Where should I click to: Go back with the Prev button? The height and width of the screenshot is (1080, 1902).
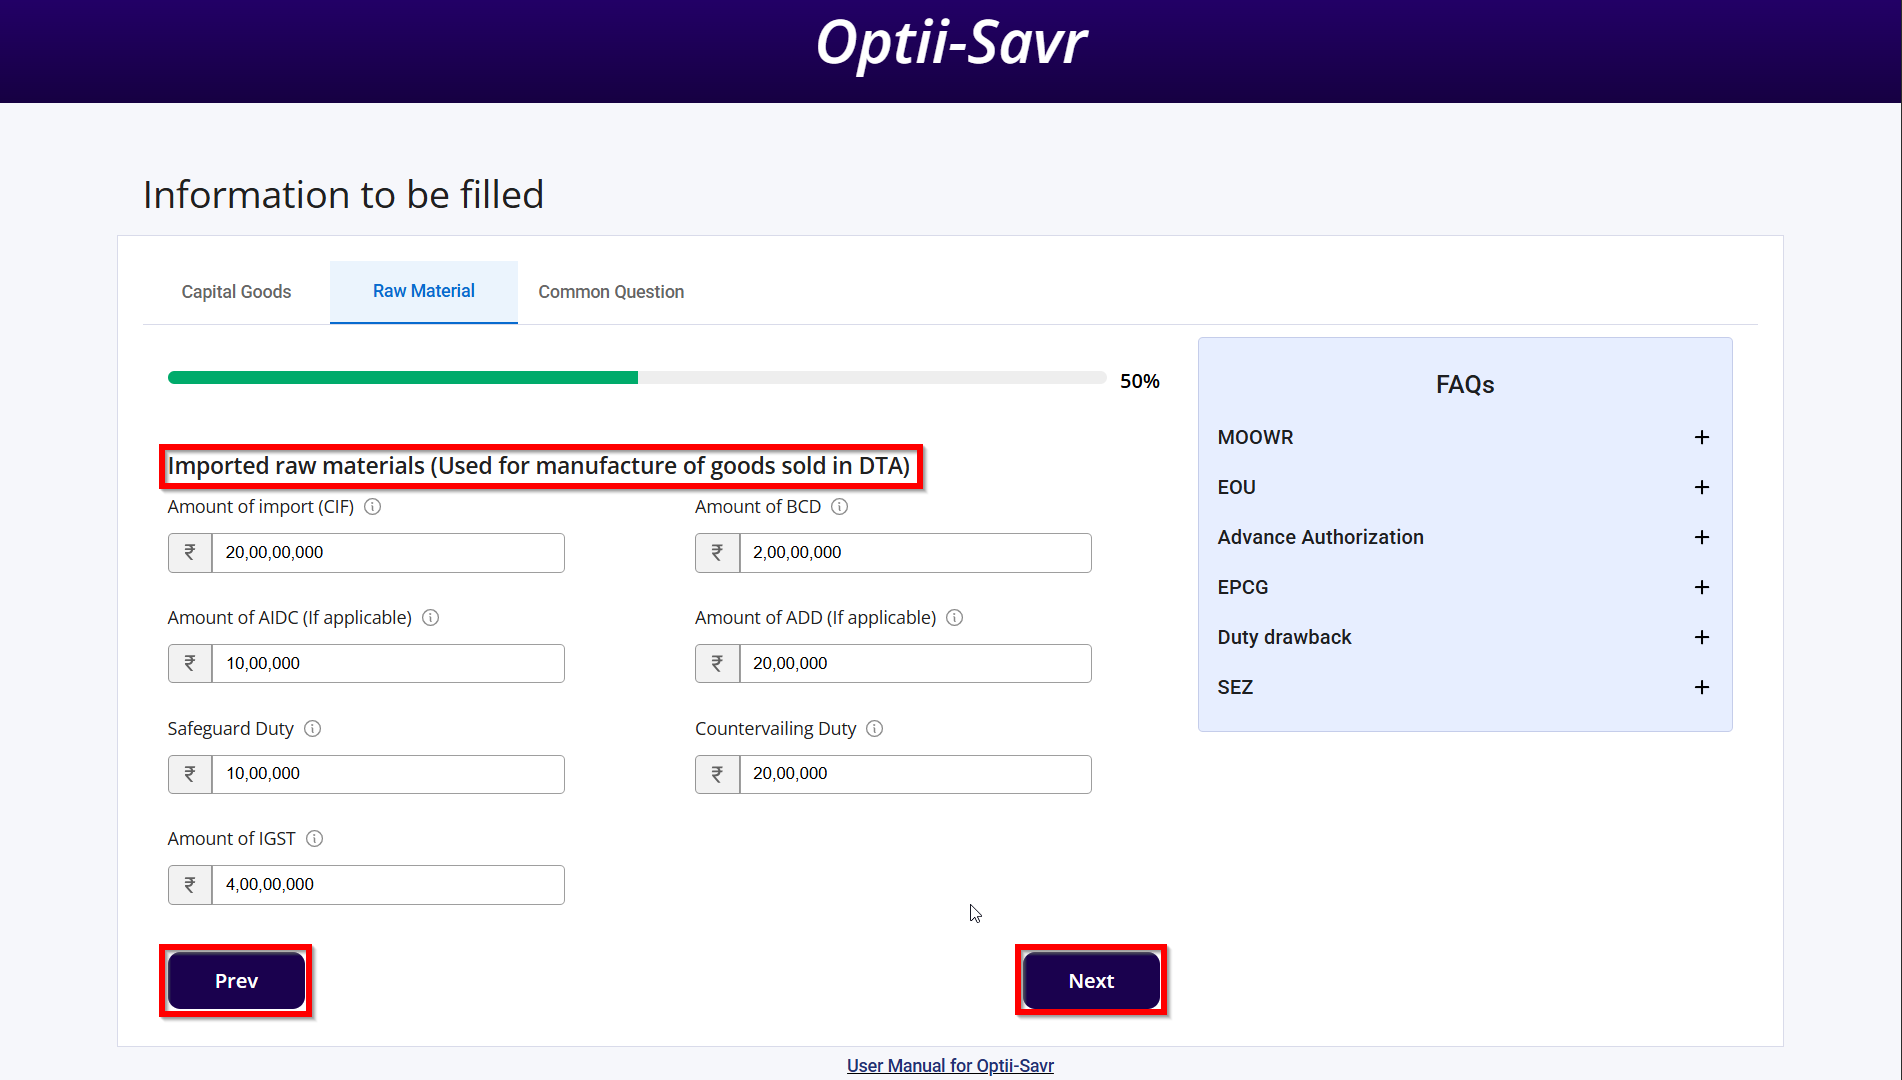tap(236, 981)
